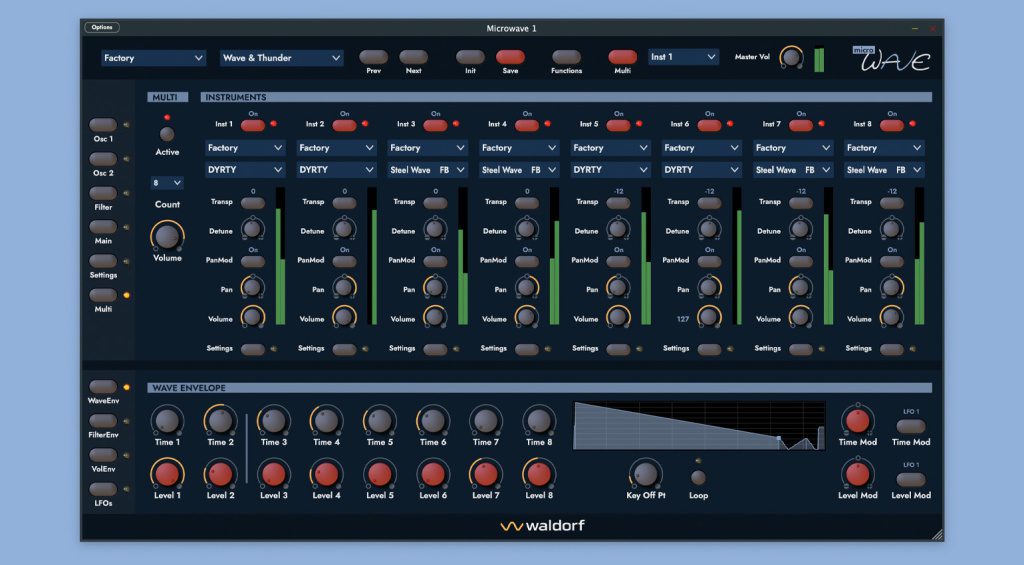
Task: Toggle the envelope Loop button
Action: point(698,477)
